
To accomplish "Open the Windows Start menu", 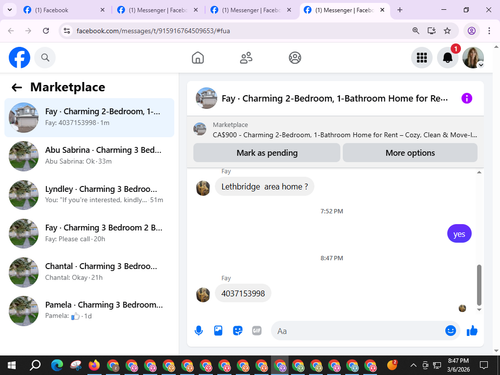I will (11, 366).
